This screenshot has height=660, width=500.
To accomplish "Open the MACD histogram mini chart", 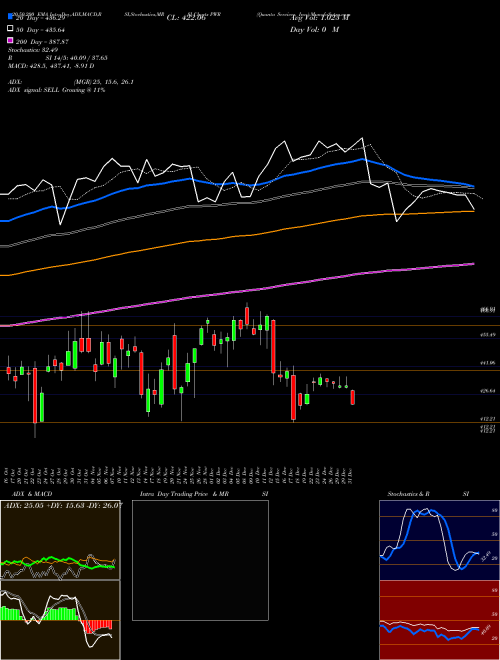I will click(x=60, y=620).
